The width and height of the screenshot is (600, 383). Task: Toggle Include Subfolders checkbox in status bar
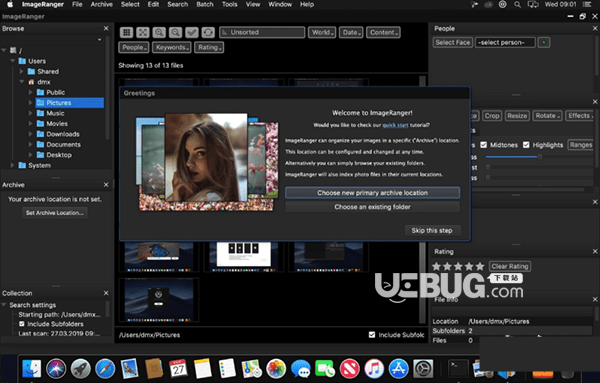372,335
